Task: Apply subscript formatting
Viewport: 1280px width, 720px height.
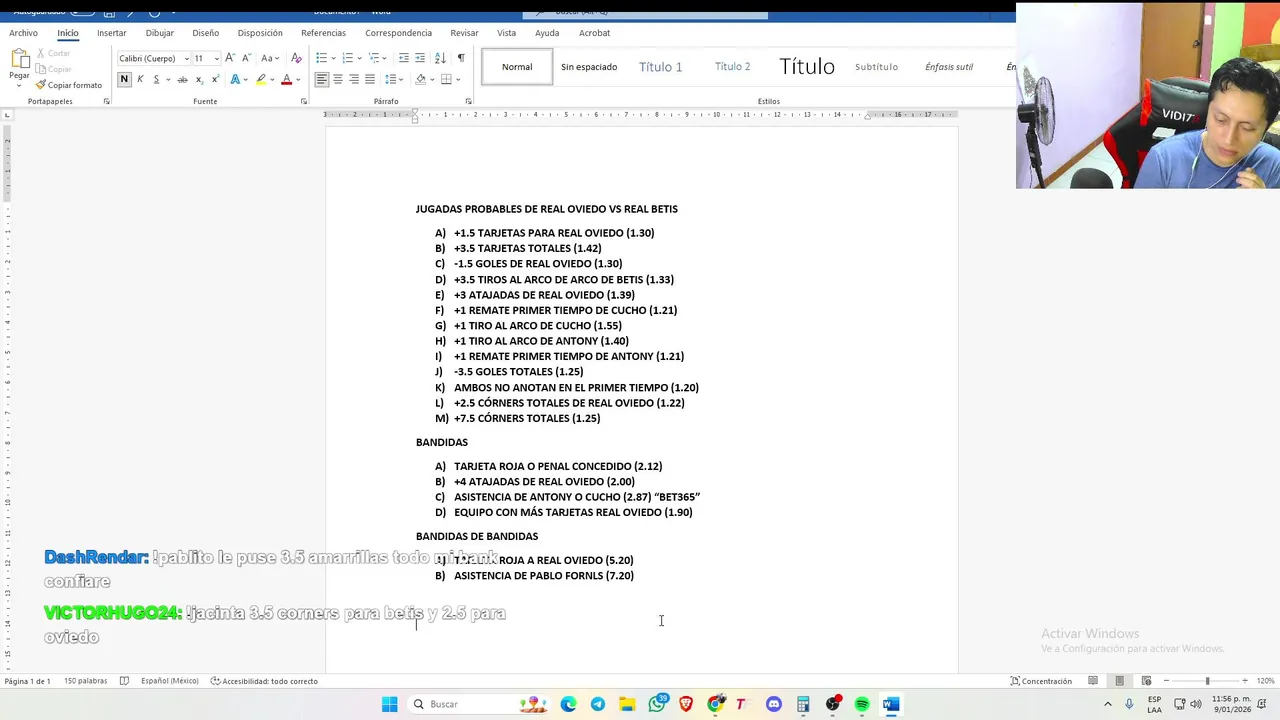Action: 199,79
